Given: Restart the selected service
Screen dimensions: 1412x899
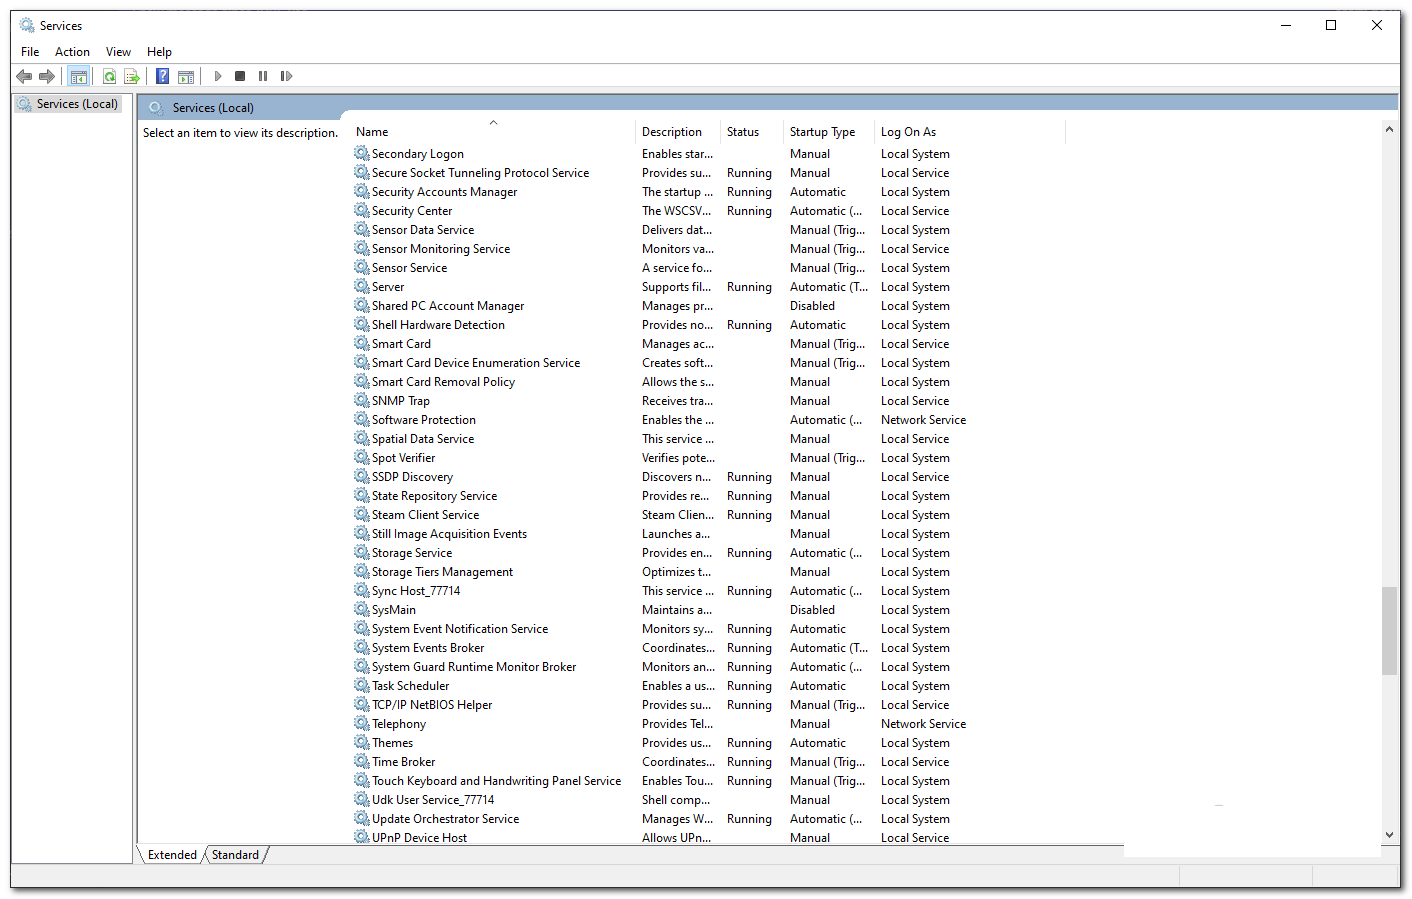Looking at the screenshot, I should [287, 76].
